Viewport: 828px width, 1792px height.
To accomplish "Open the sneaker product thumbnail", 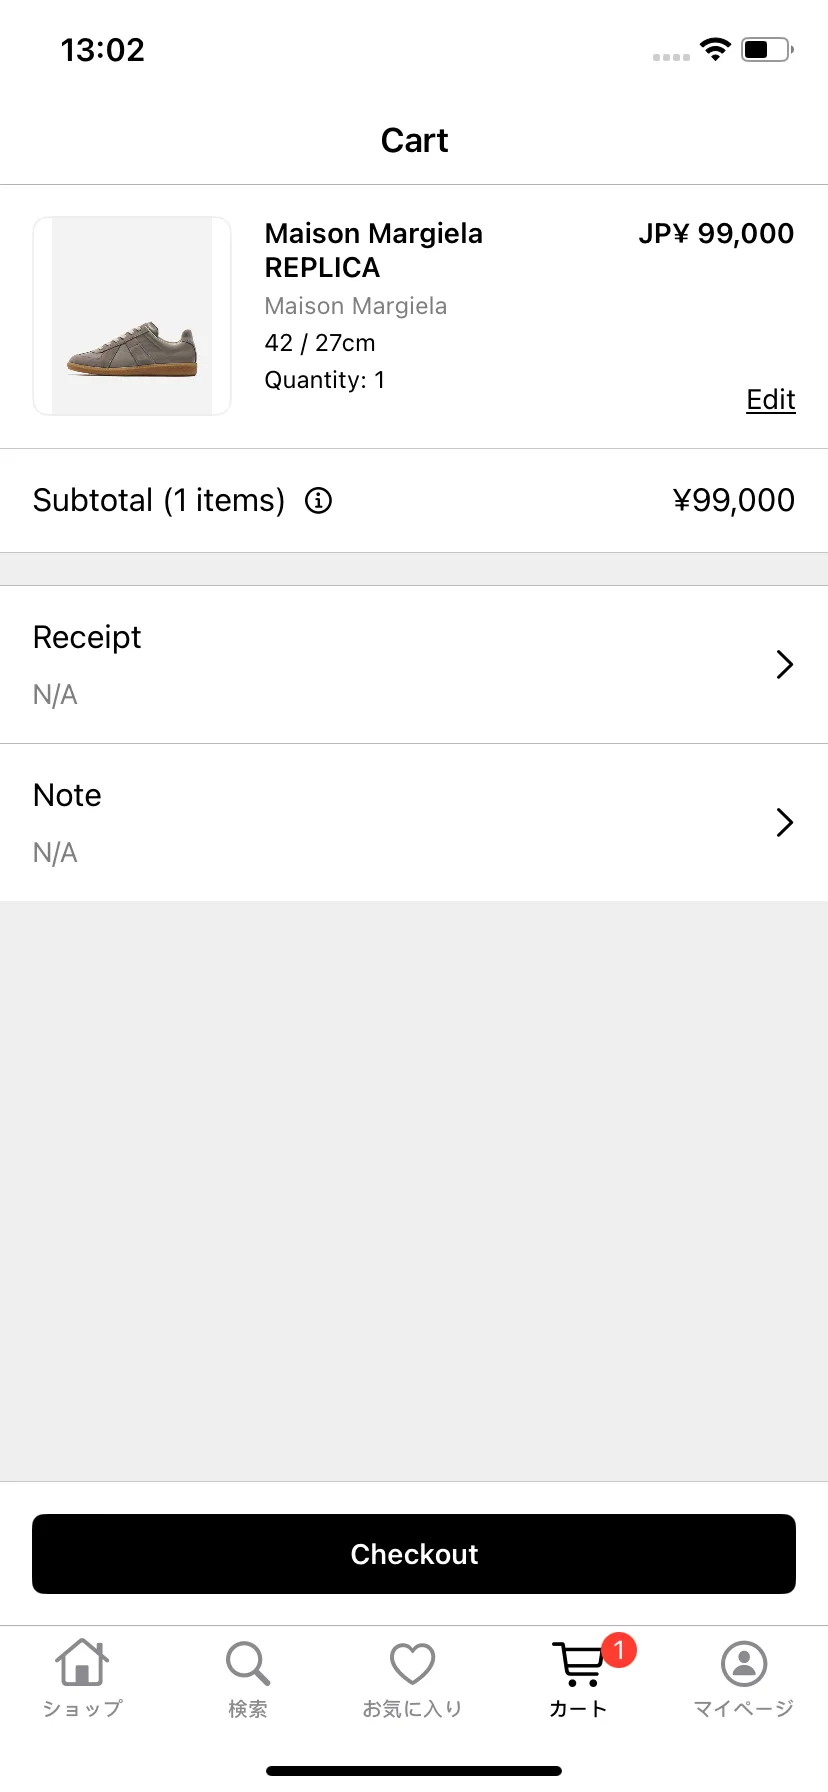I will coord(132,316).
